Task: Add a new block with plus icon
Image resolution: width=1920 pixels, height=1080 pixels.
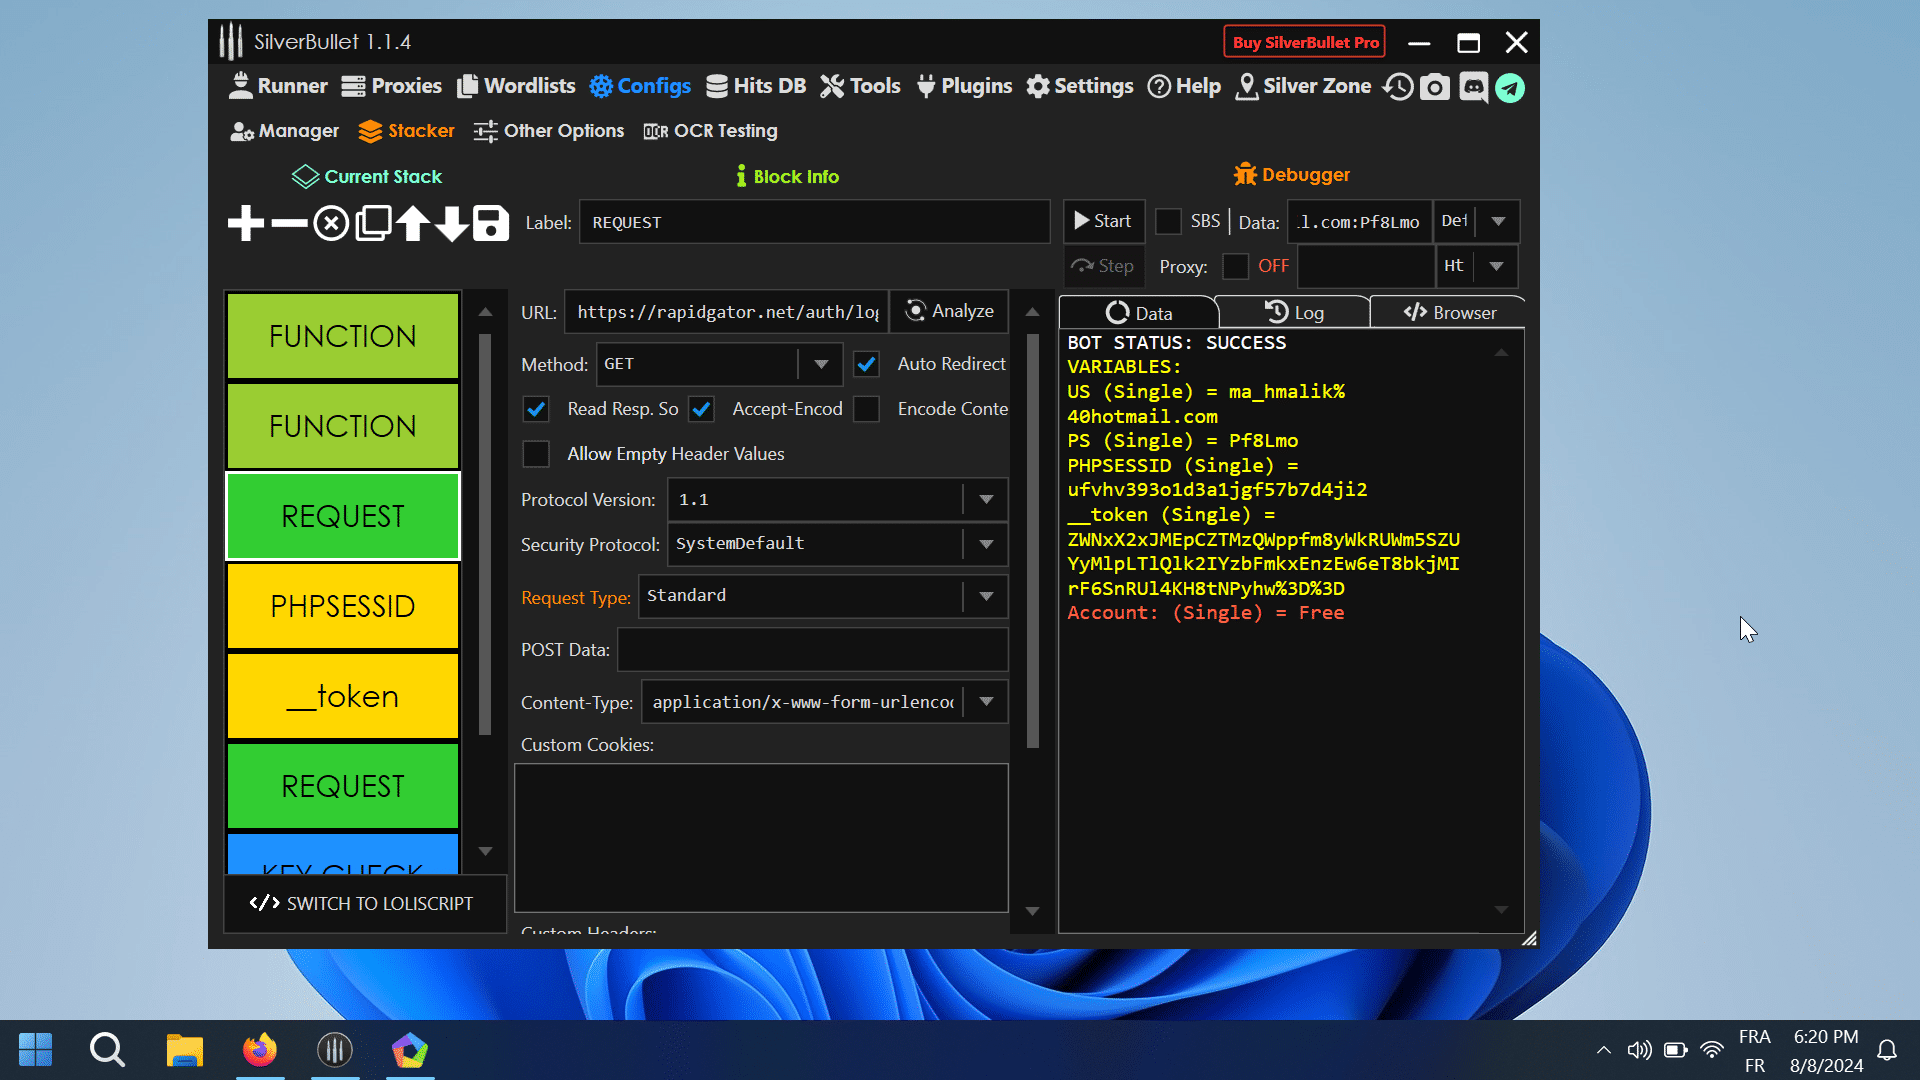Action: (x=246, y=223)
